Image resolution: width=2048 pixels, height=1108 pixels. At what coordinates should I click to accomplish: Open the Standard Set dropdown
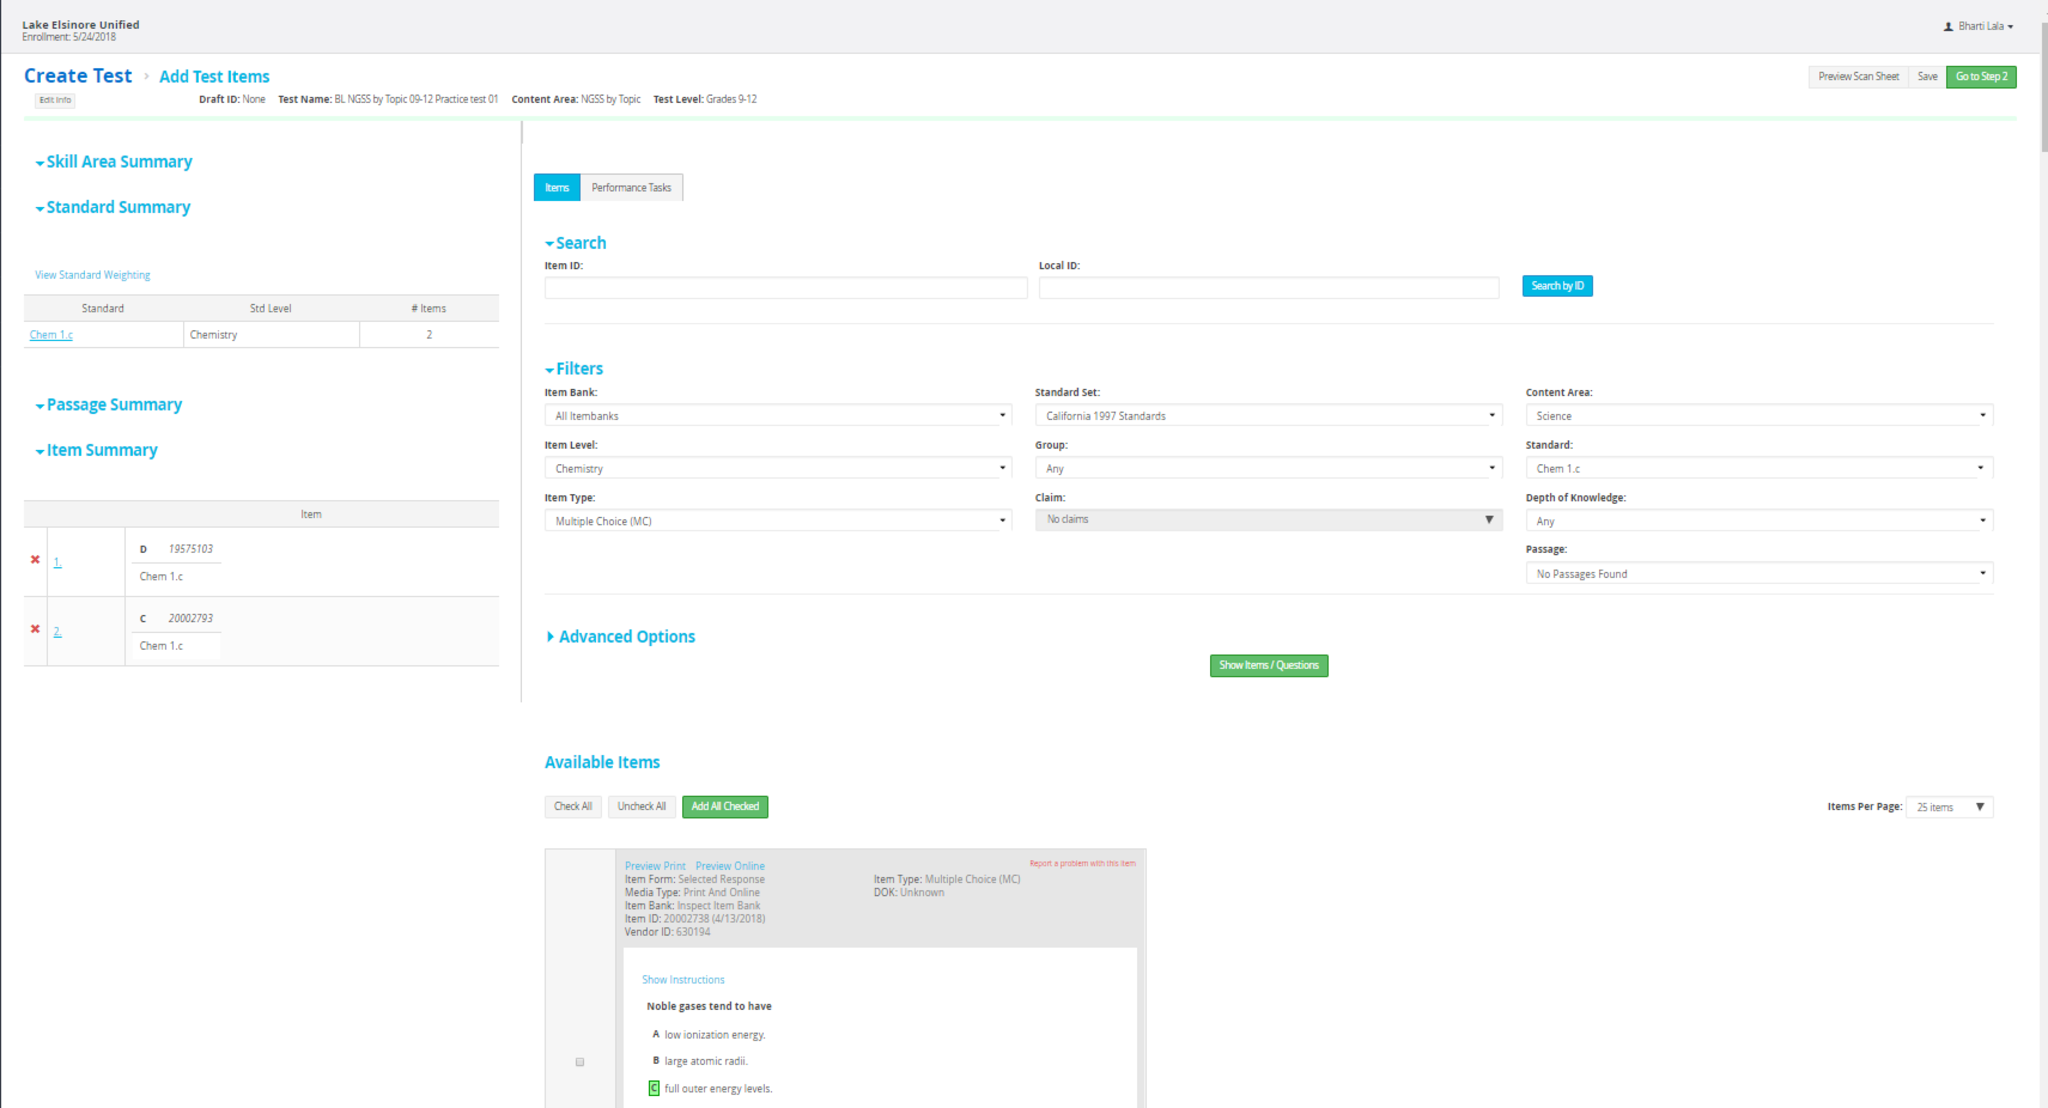tap(1268, 416)
